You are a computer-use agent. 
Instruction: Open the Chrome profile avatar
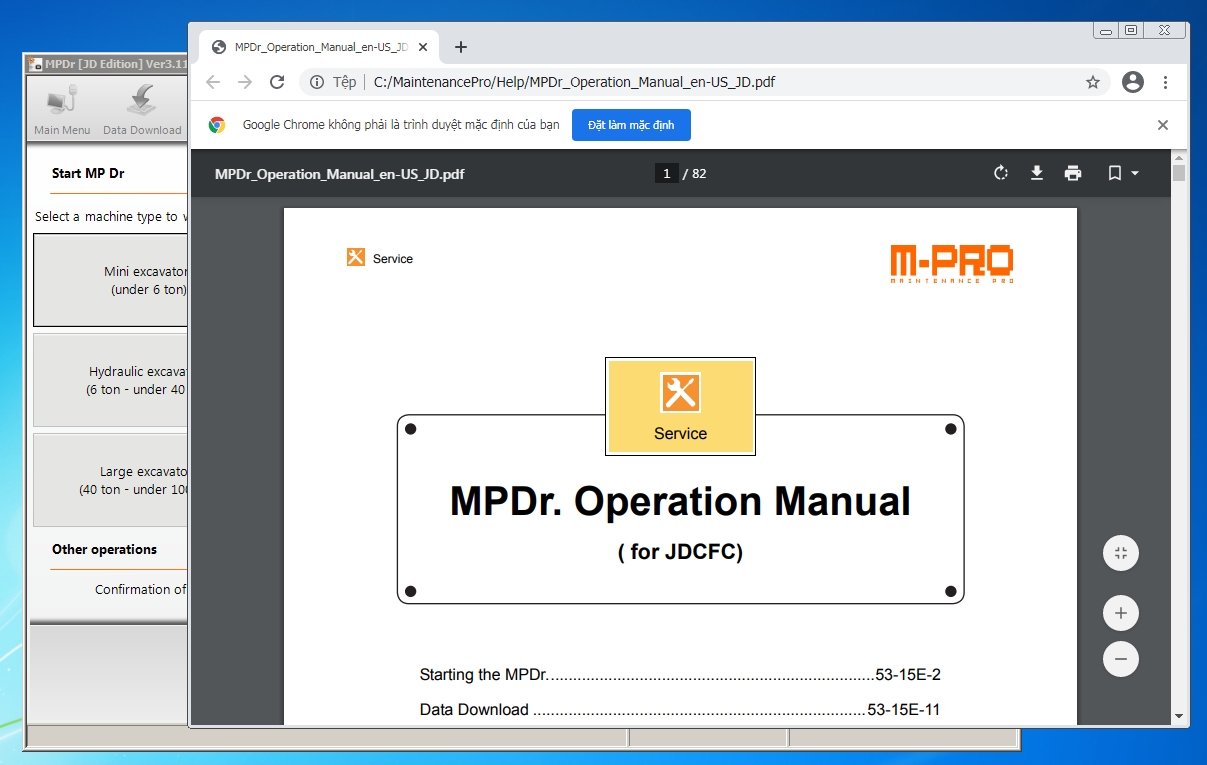[1132, 82]
